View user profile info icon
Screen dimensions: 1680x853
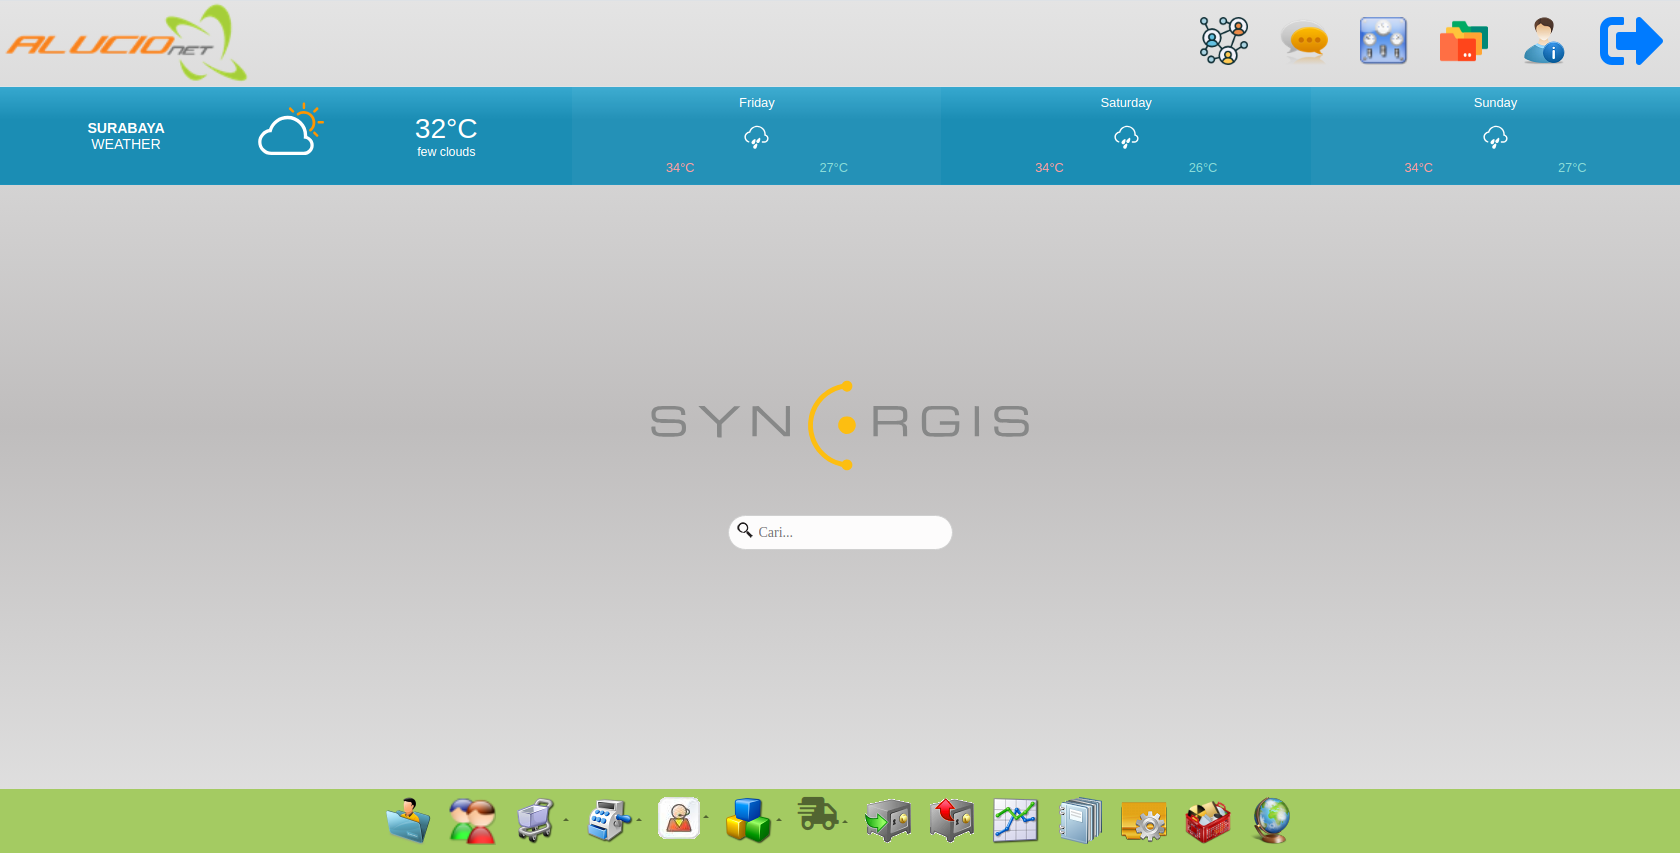(1543, 41)
